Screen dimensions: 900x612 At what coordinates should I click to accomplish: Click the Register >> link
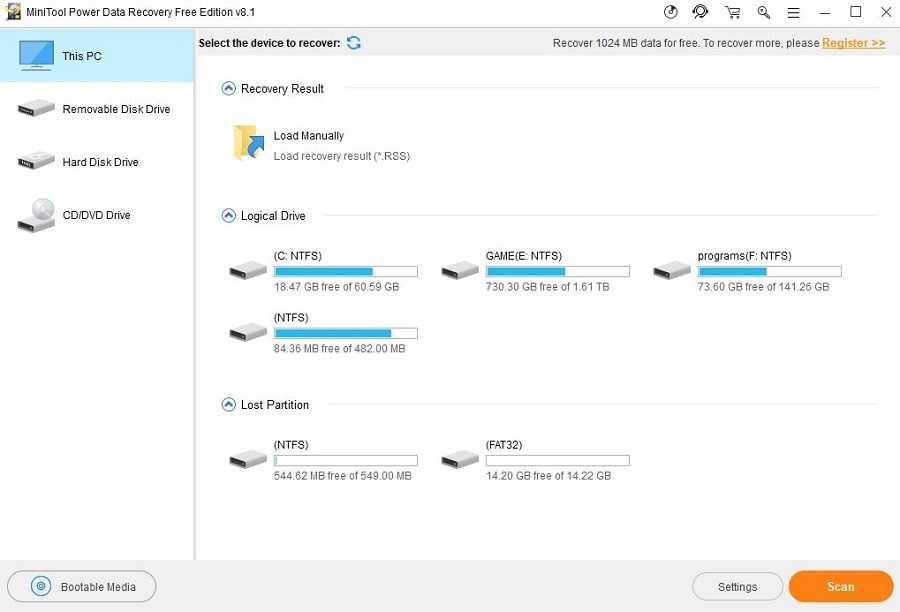point(853,43)
